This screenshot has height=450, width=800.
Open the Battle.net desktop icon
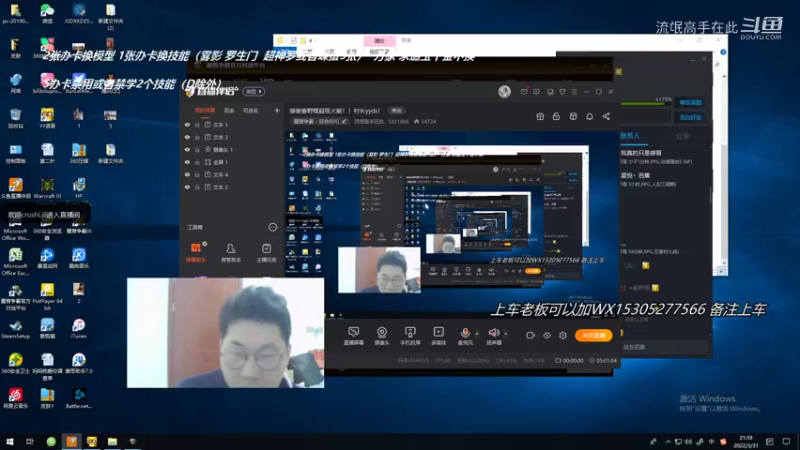pos(79,398)
